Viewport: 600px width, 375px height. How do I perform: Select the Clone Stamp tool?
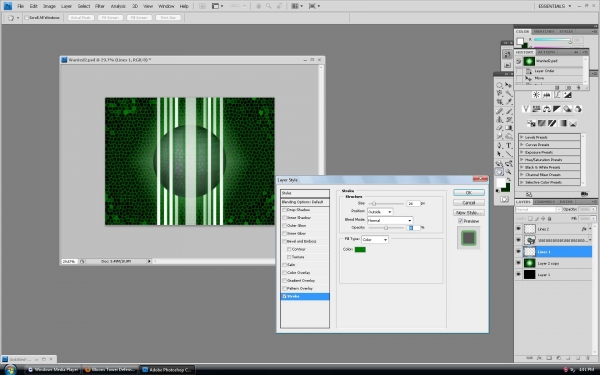tap(500, 119)
